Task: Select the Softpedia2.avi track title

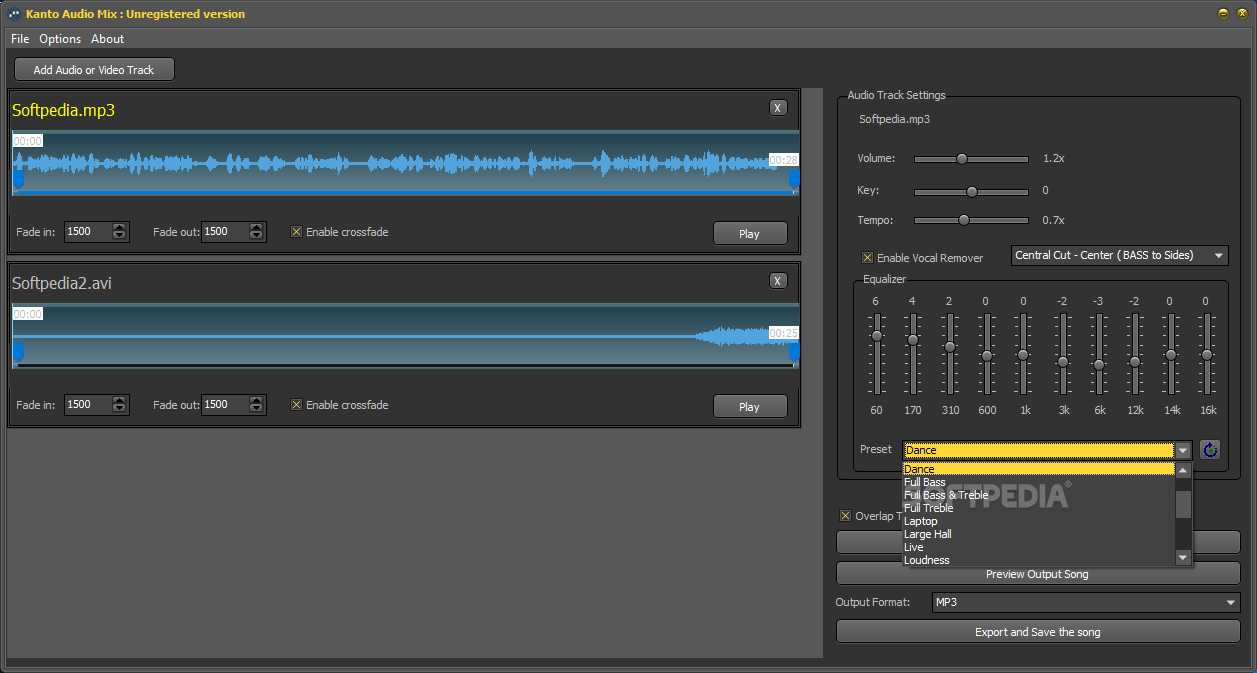Action: pos(62,283)
